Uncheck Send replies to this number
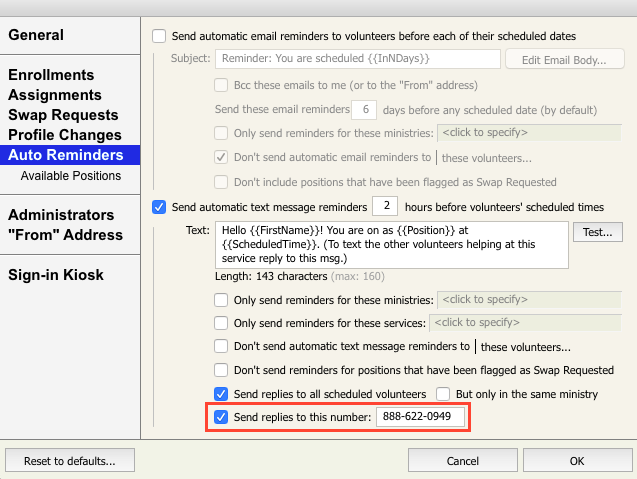The image size is (637, 479). 222,417
